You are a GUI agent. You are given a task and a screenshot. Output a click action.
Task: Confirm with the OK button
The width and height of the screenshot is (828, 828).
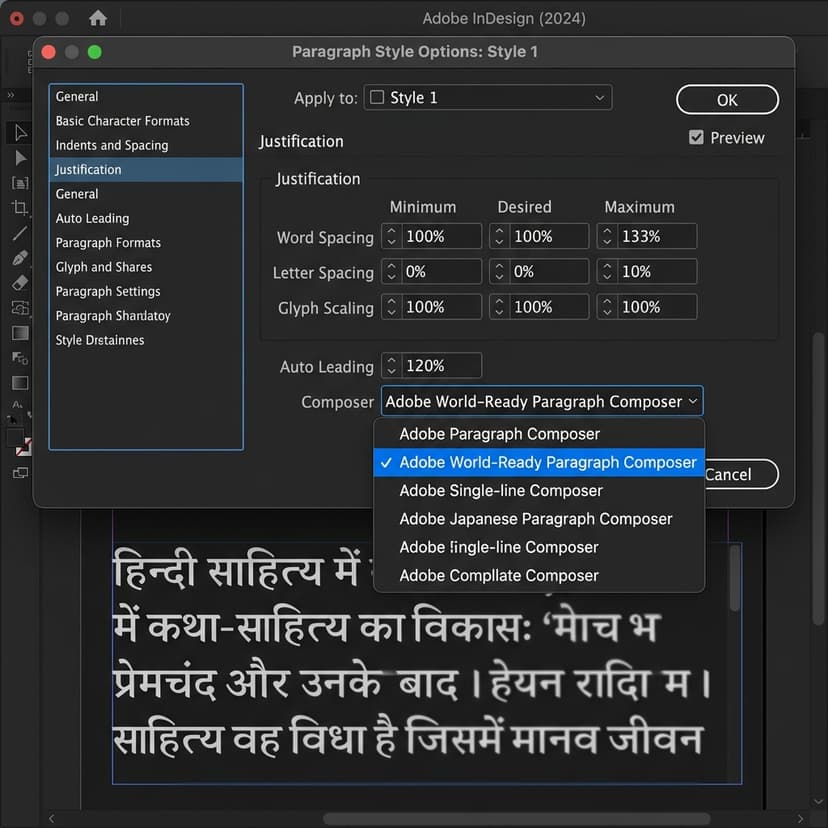pos(727,99)
